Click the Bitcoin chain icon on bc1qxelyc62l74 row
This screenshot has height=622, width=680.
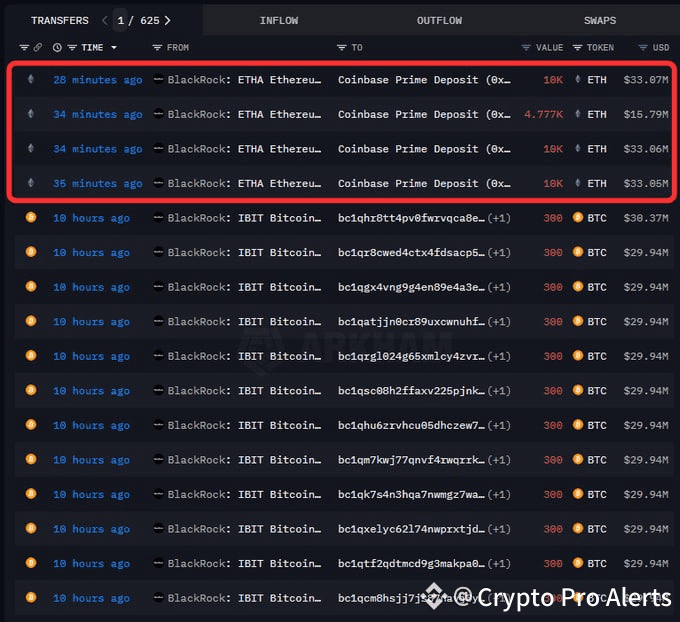(31, 528)
